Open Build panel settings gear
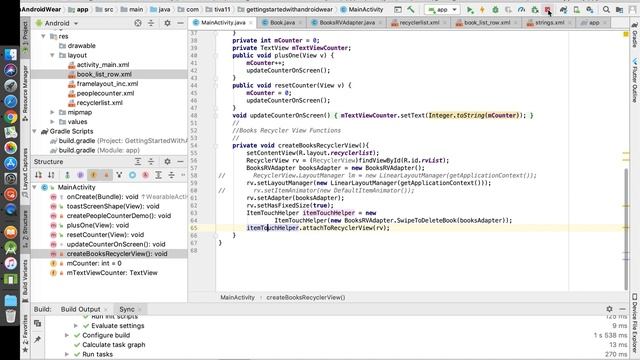640x360 pixels. [x=609, y=309]
